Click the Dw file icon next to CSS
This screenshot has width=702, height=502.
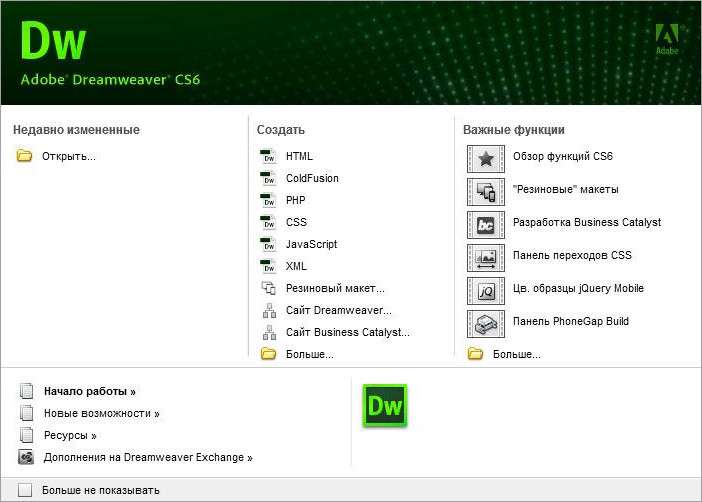pos(269,222)
